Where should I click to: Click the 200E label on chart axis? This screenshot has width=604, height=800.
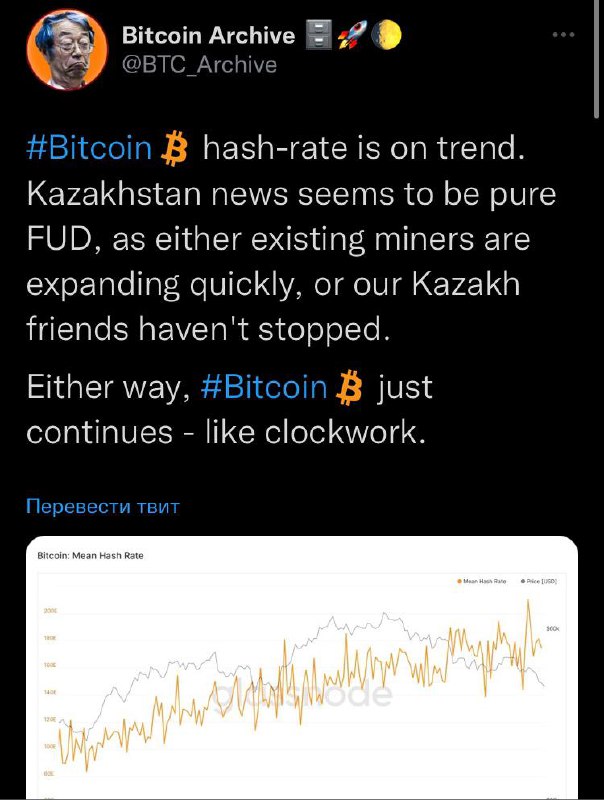point(49,610)
